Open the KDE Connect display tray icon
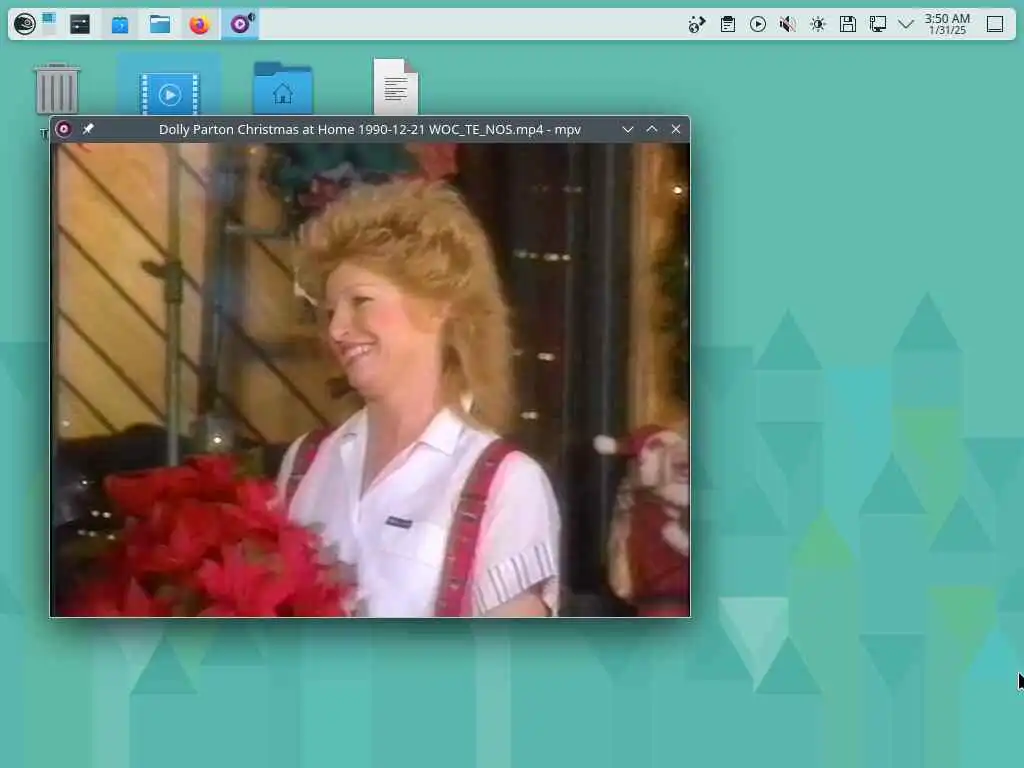 (x=878, y=24)
